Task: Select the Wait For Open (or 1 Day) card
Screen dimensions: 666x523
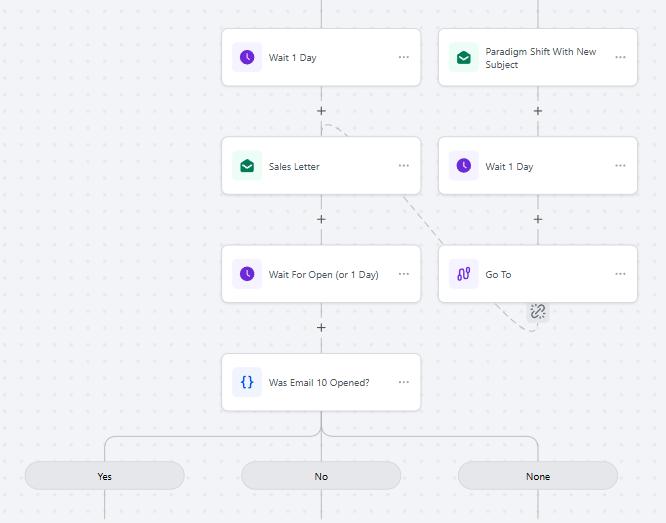Action: [x=321, y=274]
